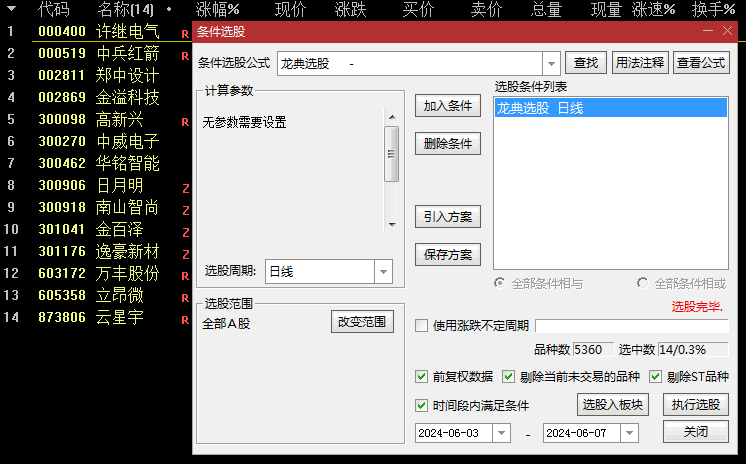Image resolution: width=746 pixels, height=464 pixels.
Task: Open the start date 2024-06-03 dropdown
Action: coord(501,433)
